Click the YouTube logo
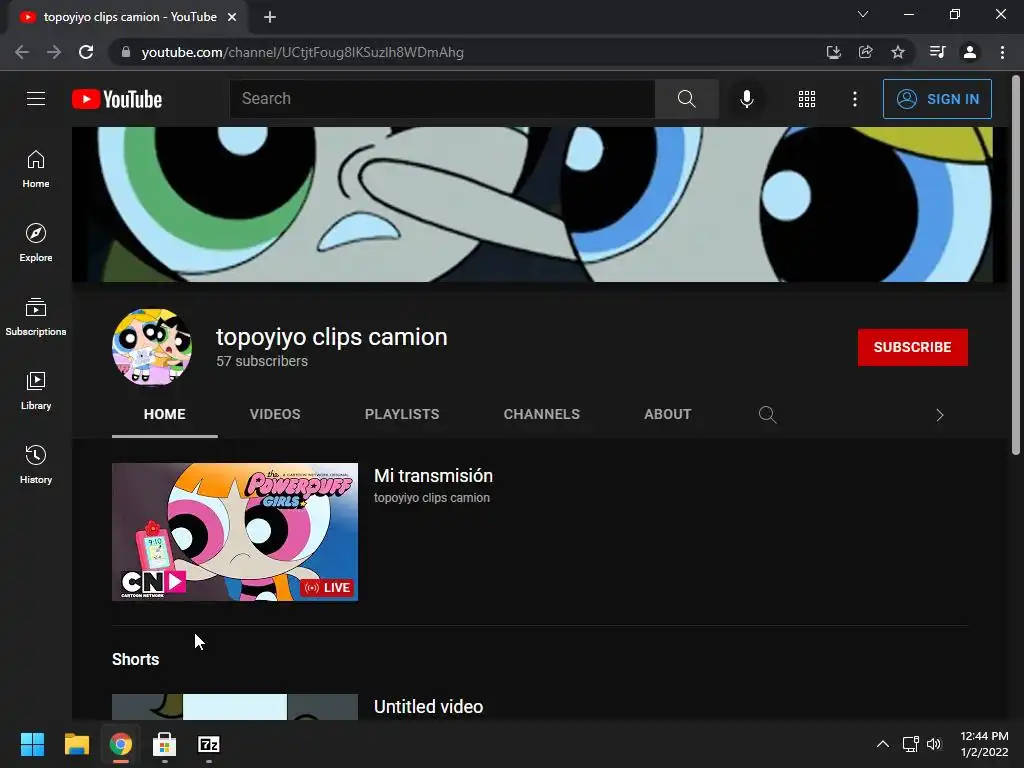This screenshot has height=768, width=1024. click(117, 99)
